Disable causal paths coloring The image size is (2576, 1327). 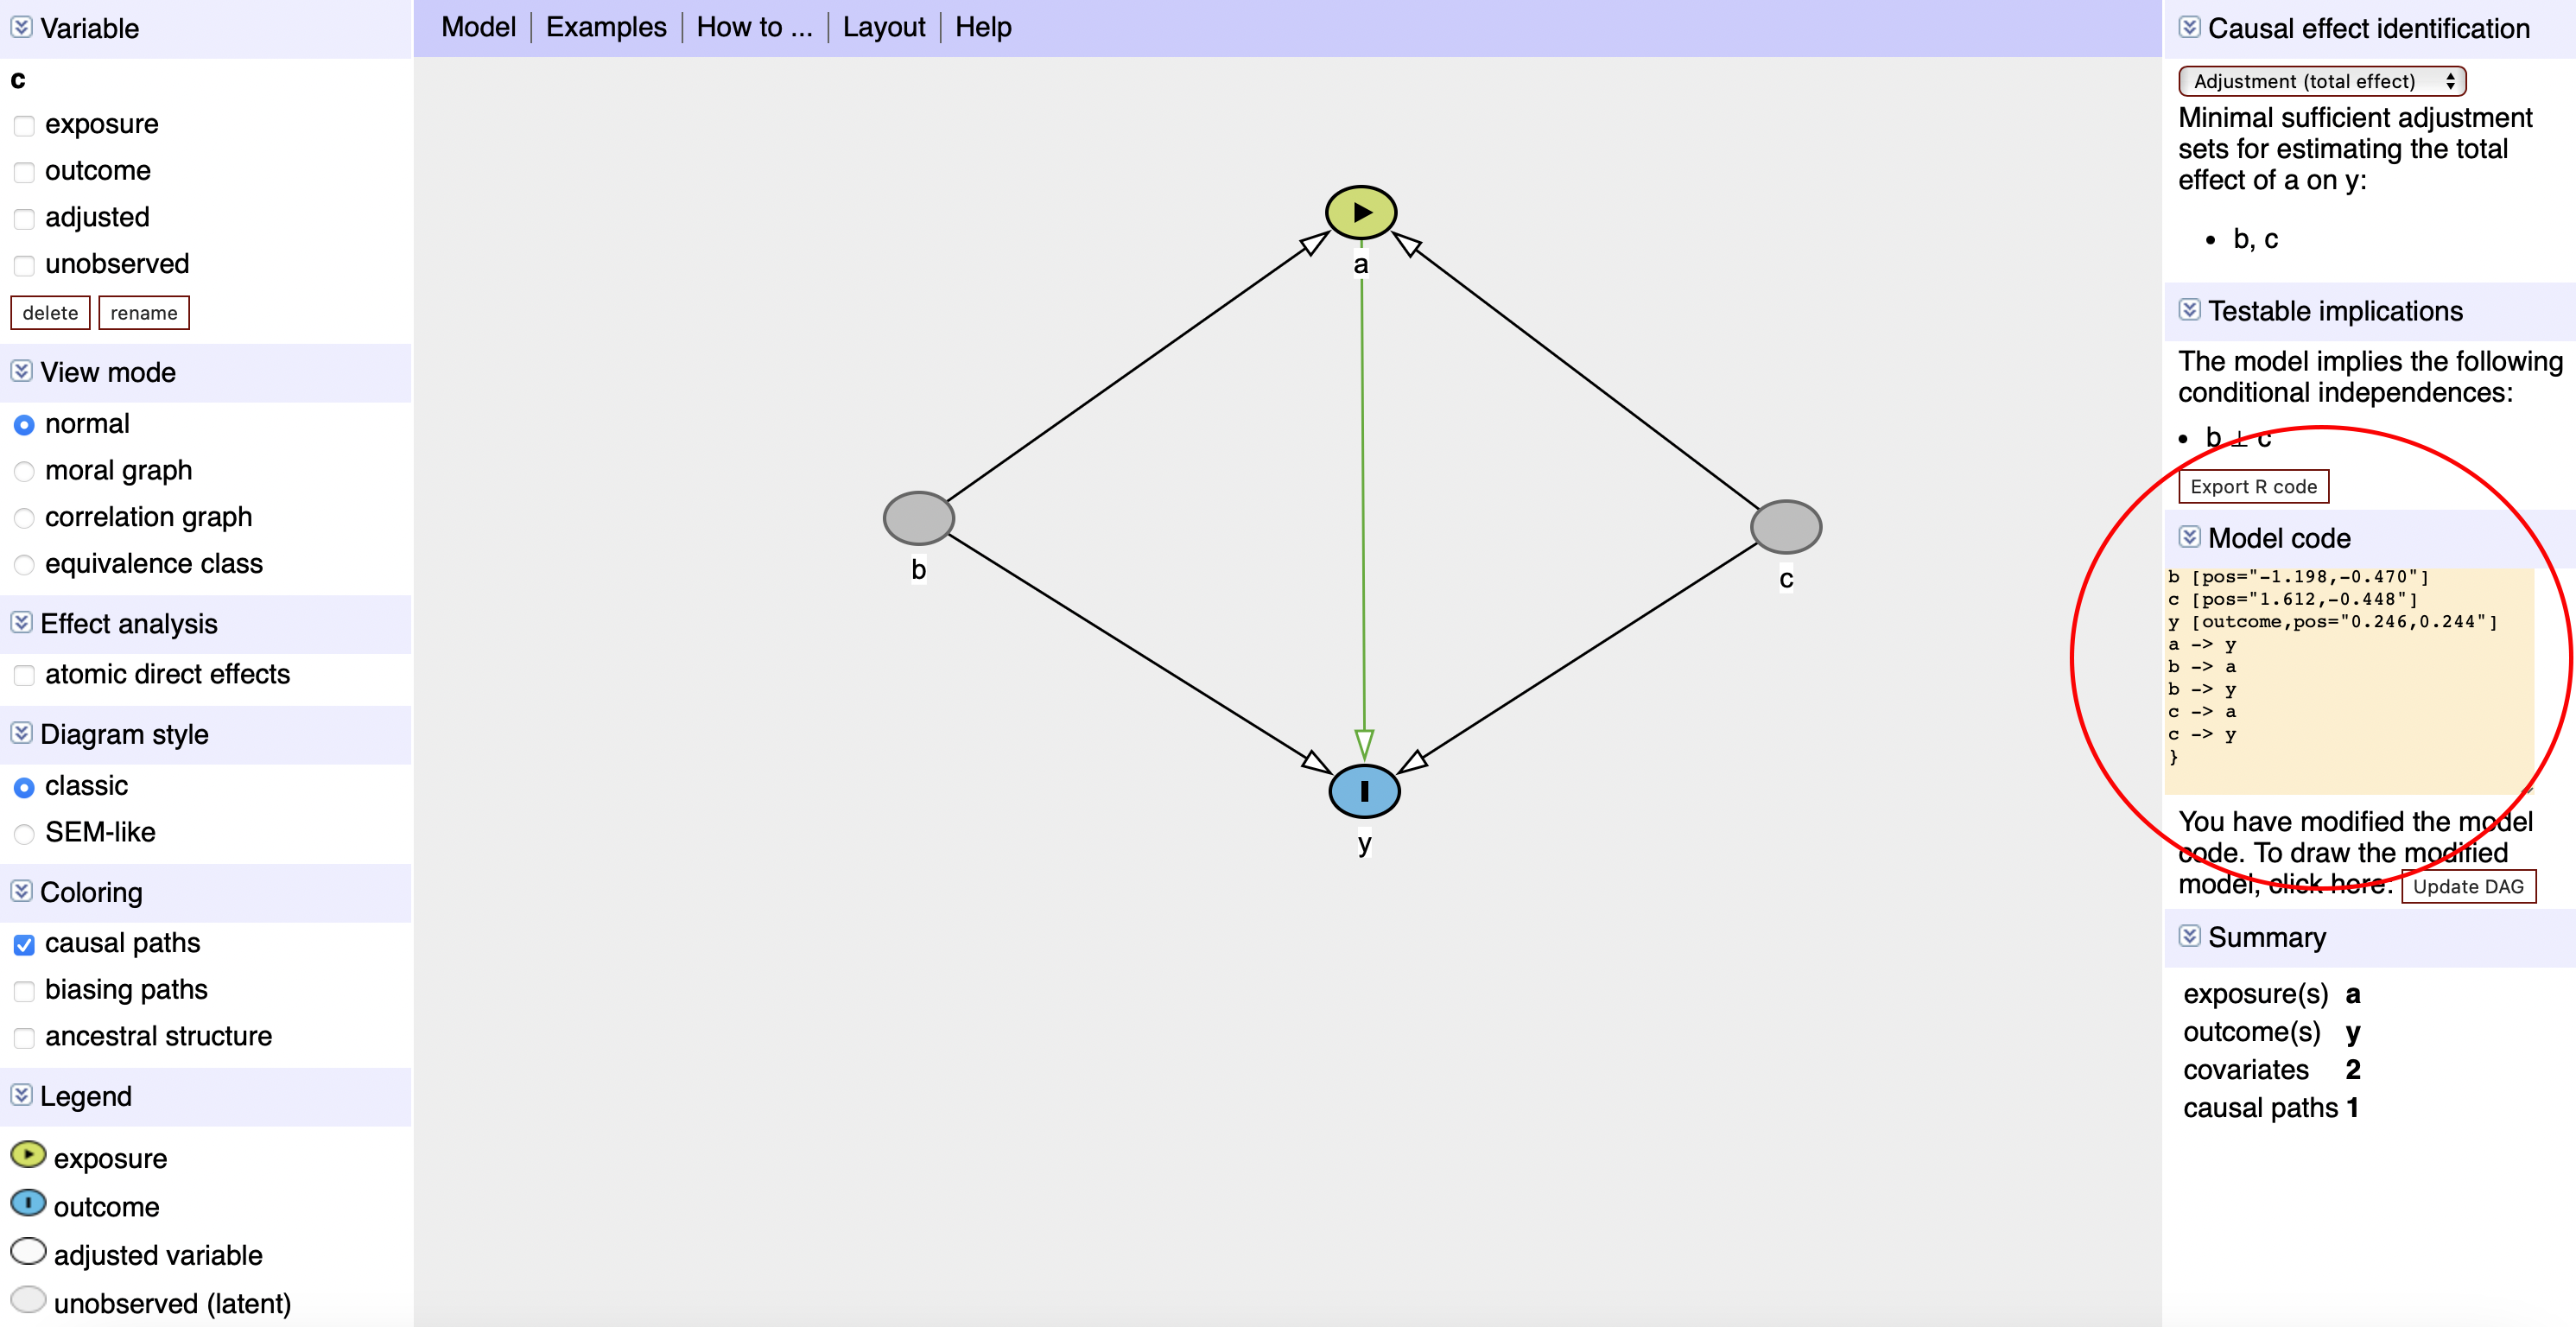pyautogui.click(x=24, y=944)
